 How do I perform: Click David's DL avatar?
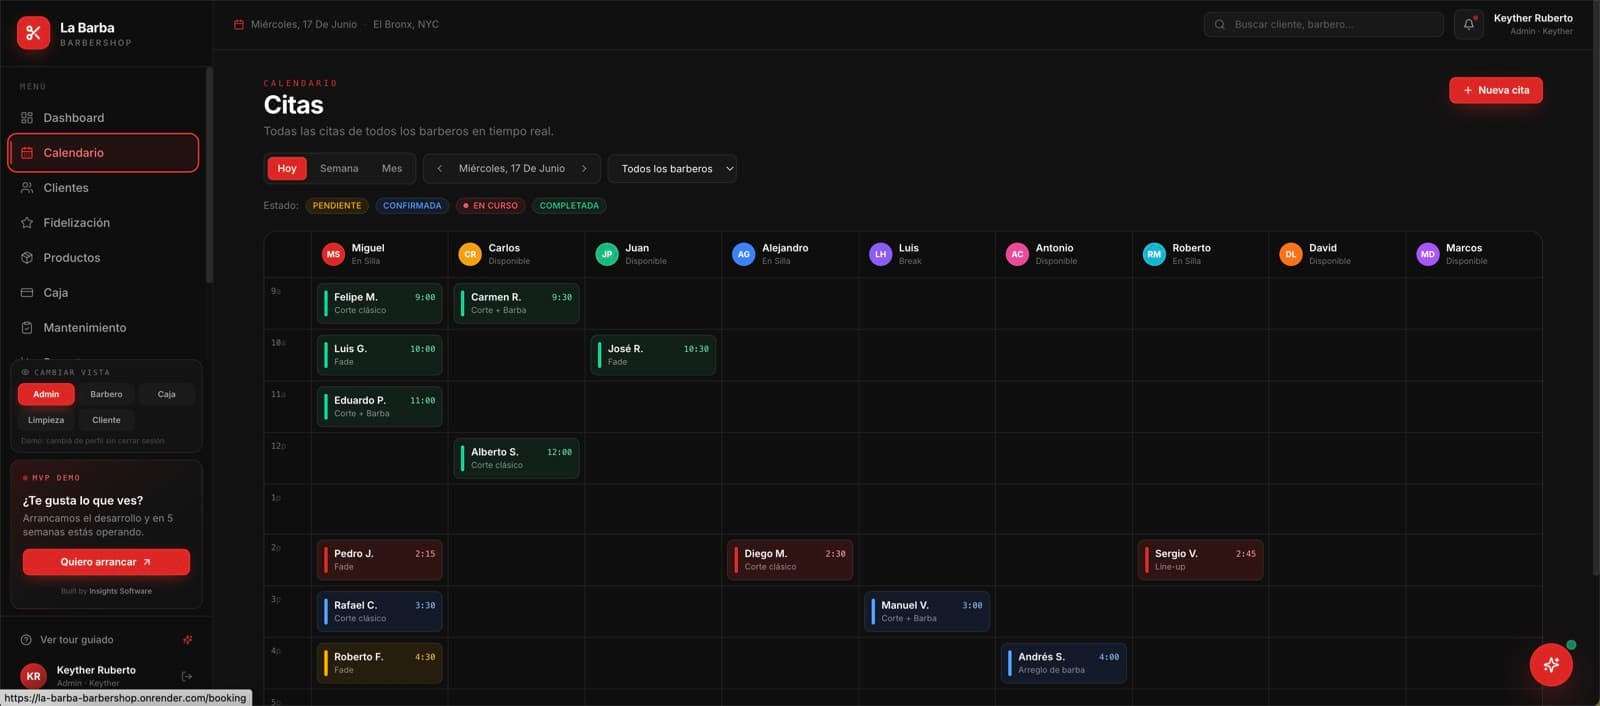(1291, 254)
